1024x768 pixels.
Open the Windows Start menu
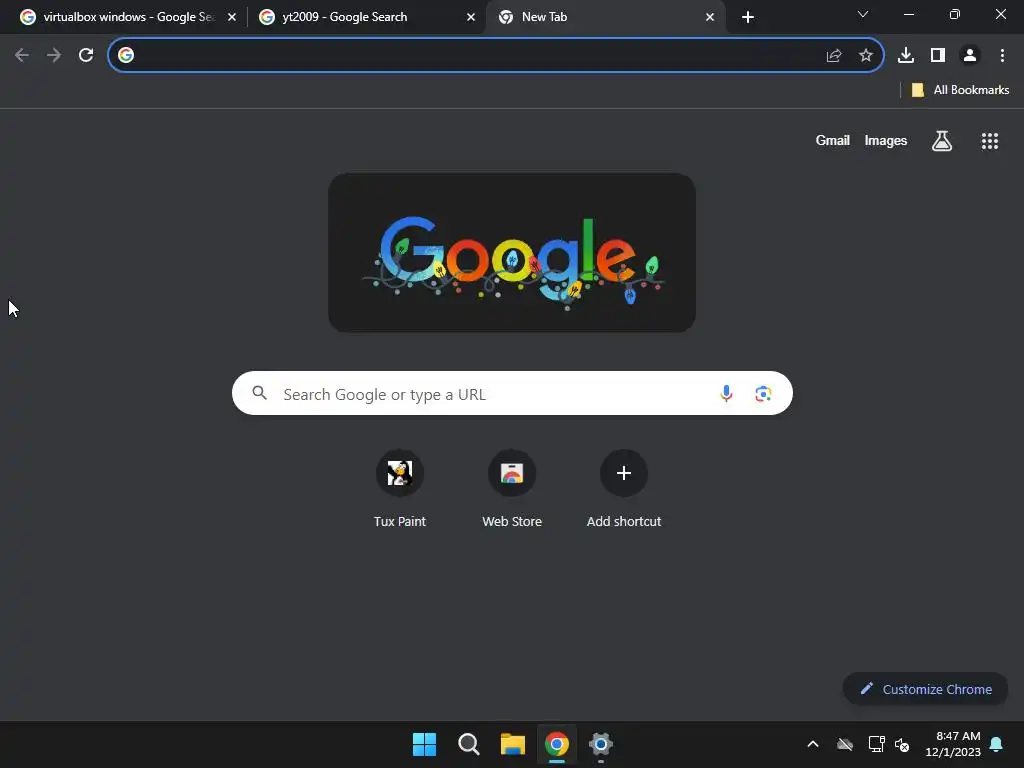[424, 744]
